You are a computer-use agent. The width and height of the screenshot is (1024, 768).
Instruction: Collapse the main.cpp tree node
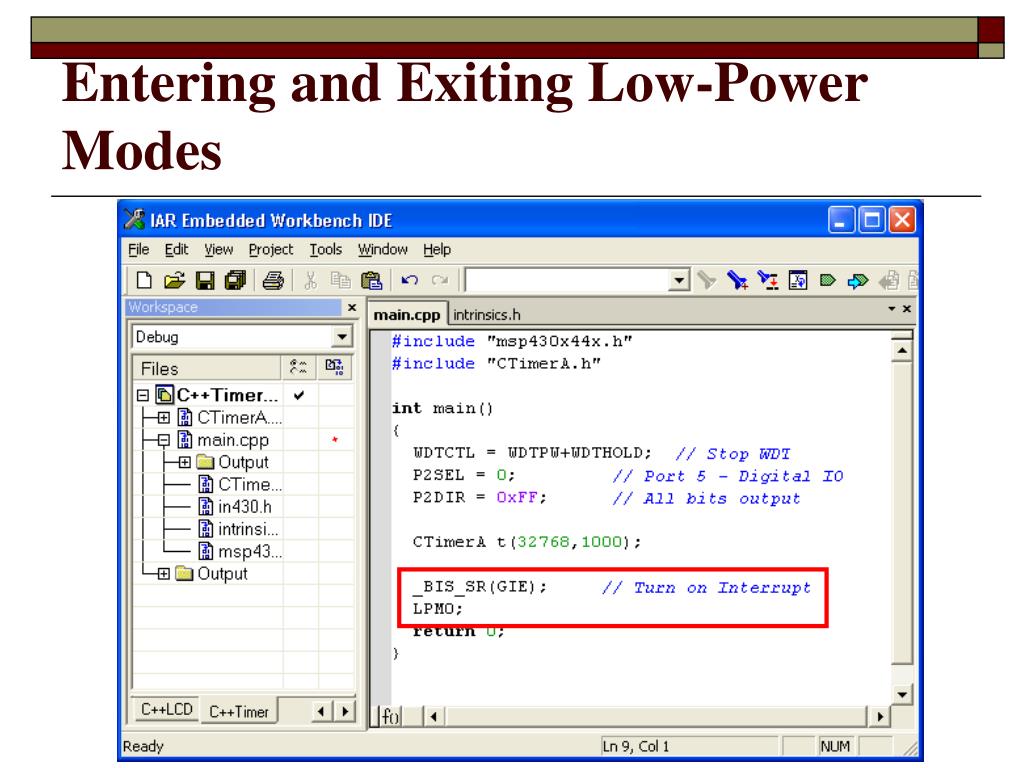[164, 440]
